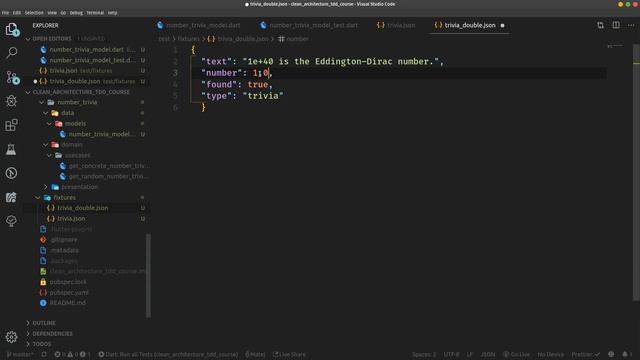This screenshot has width=640, height=360.
Task: Click the git icon of .gitignore
Action: coord(43,240)
